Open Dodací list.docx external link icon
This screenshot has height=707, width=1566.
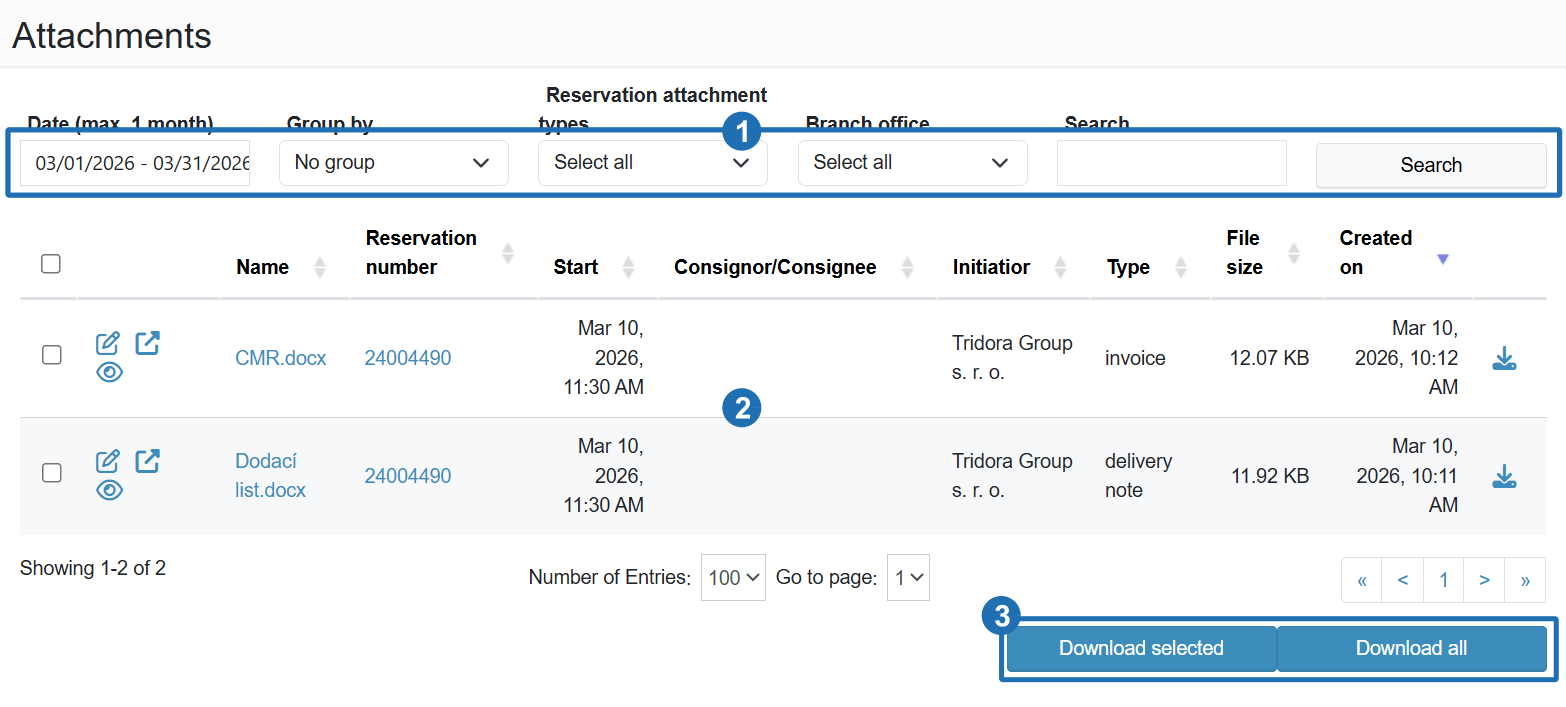(x=147, y=461)
